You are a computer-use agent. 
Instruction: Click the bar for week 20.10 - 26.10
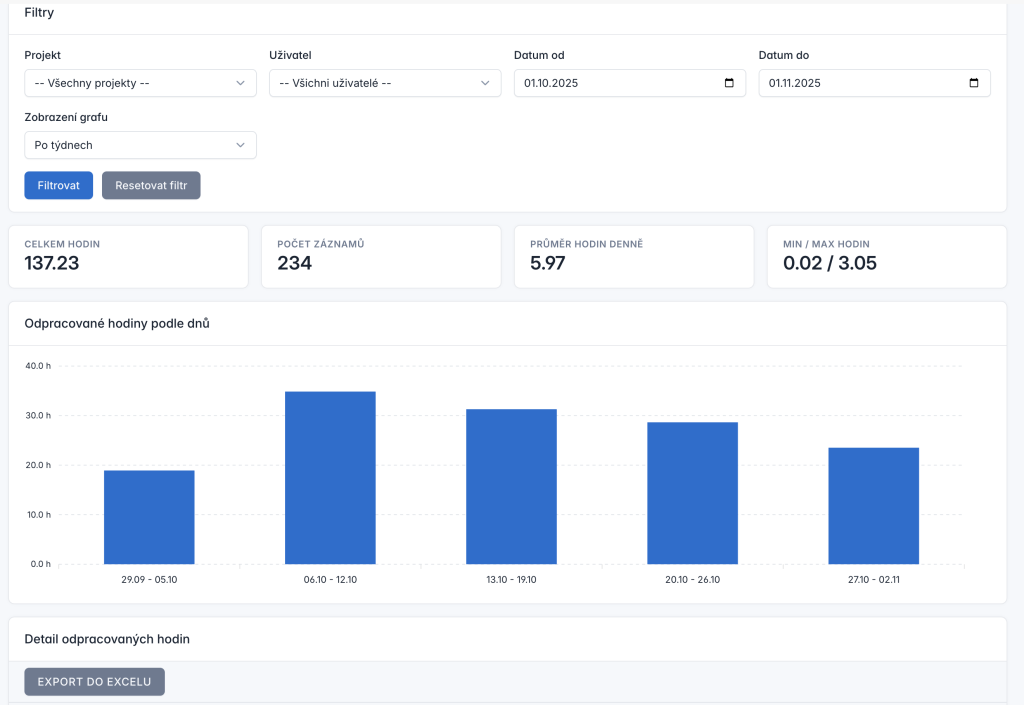tap(692, 493)
